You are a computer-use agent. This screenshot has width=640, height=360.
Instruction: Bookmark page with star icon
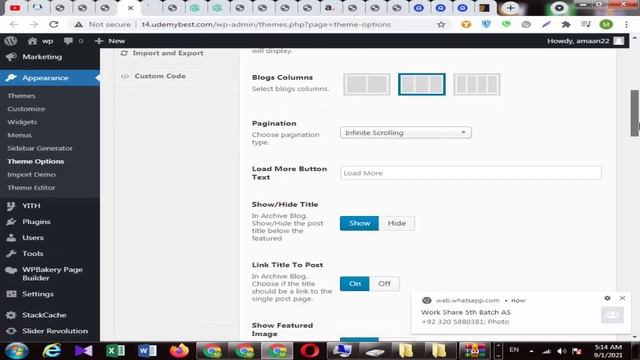coord(441,24)
